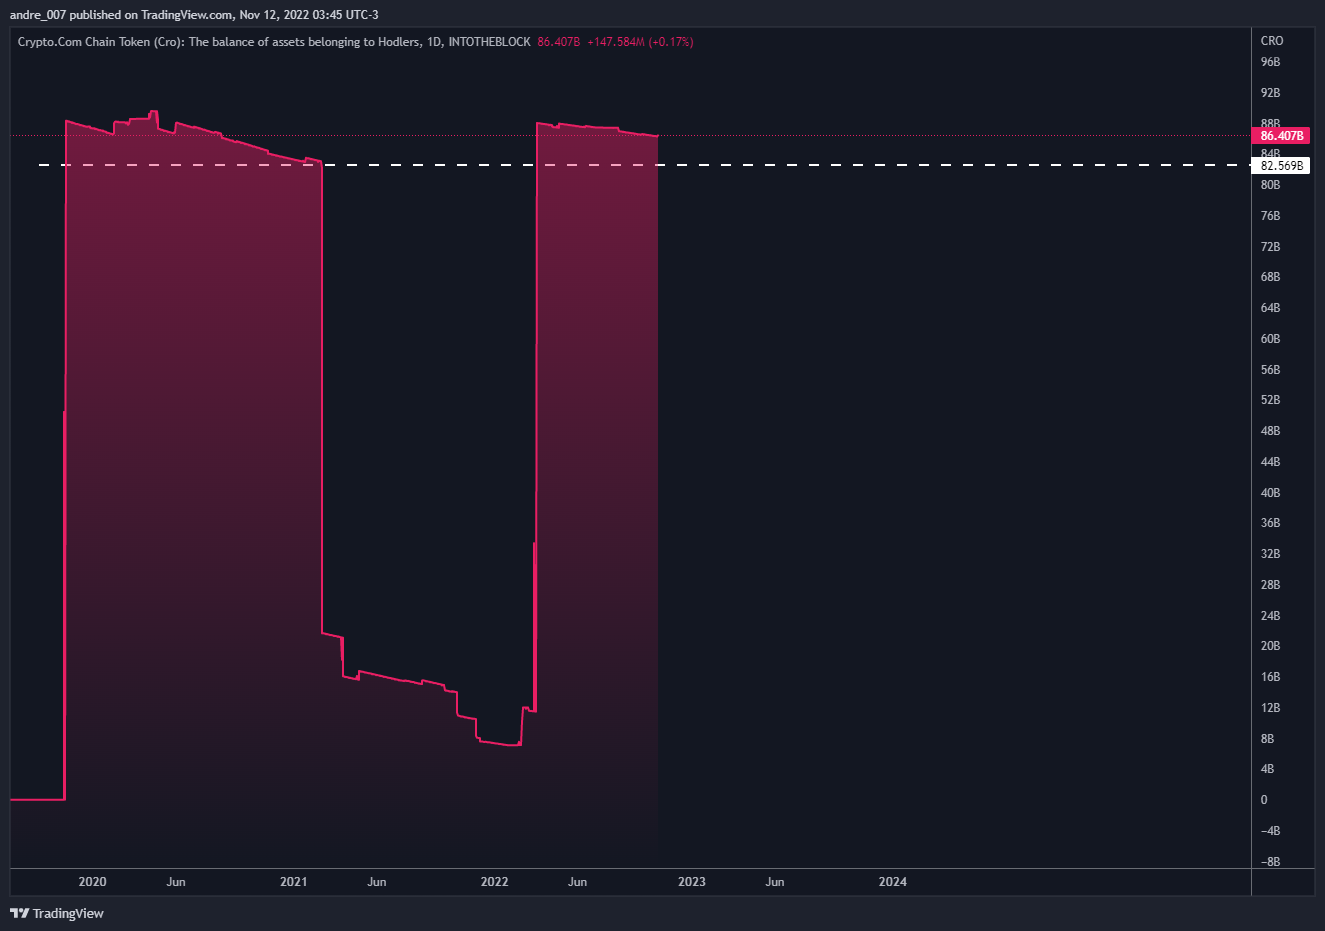
Task: Click the 40B tick on price axis
Action: coord(1270,493)
